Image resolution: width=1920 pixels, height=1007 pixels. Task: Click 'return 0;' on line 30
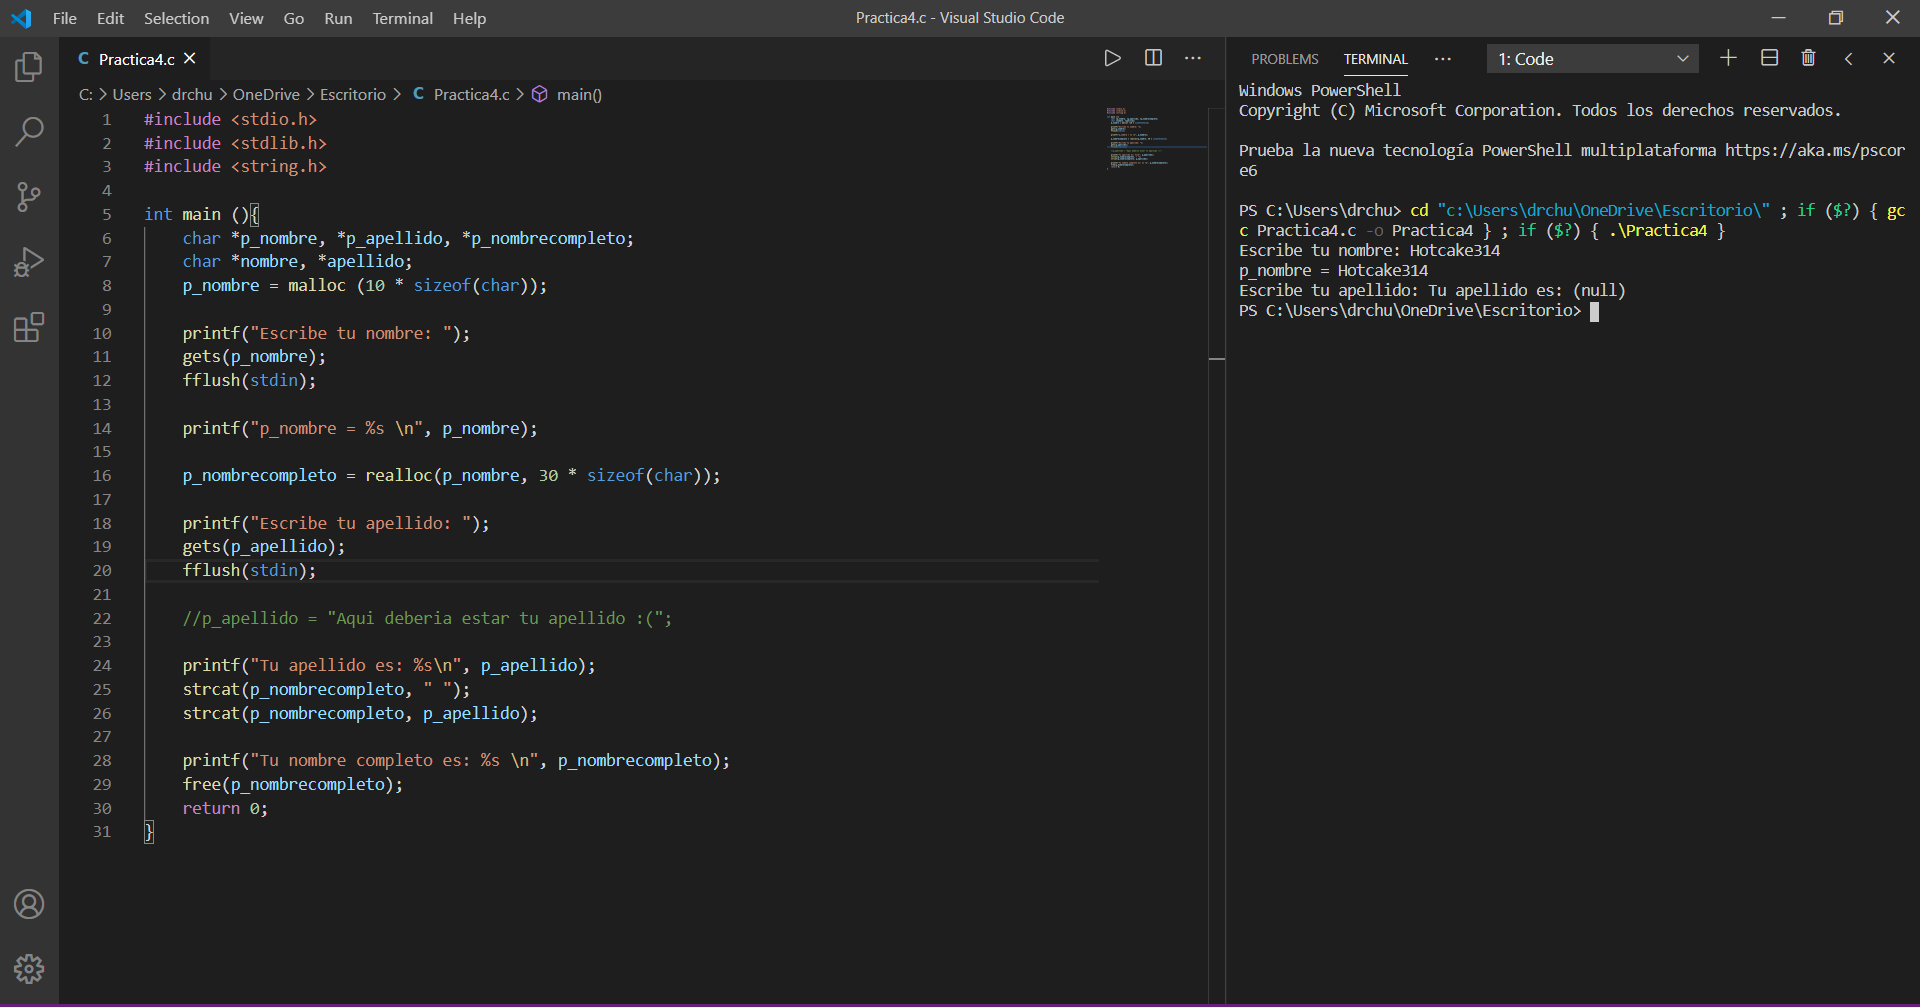(x=225, y=808)
